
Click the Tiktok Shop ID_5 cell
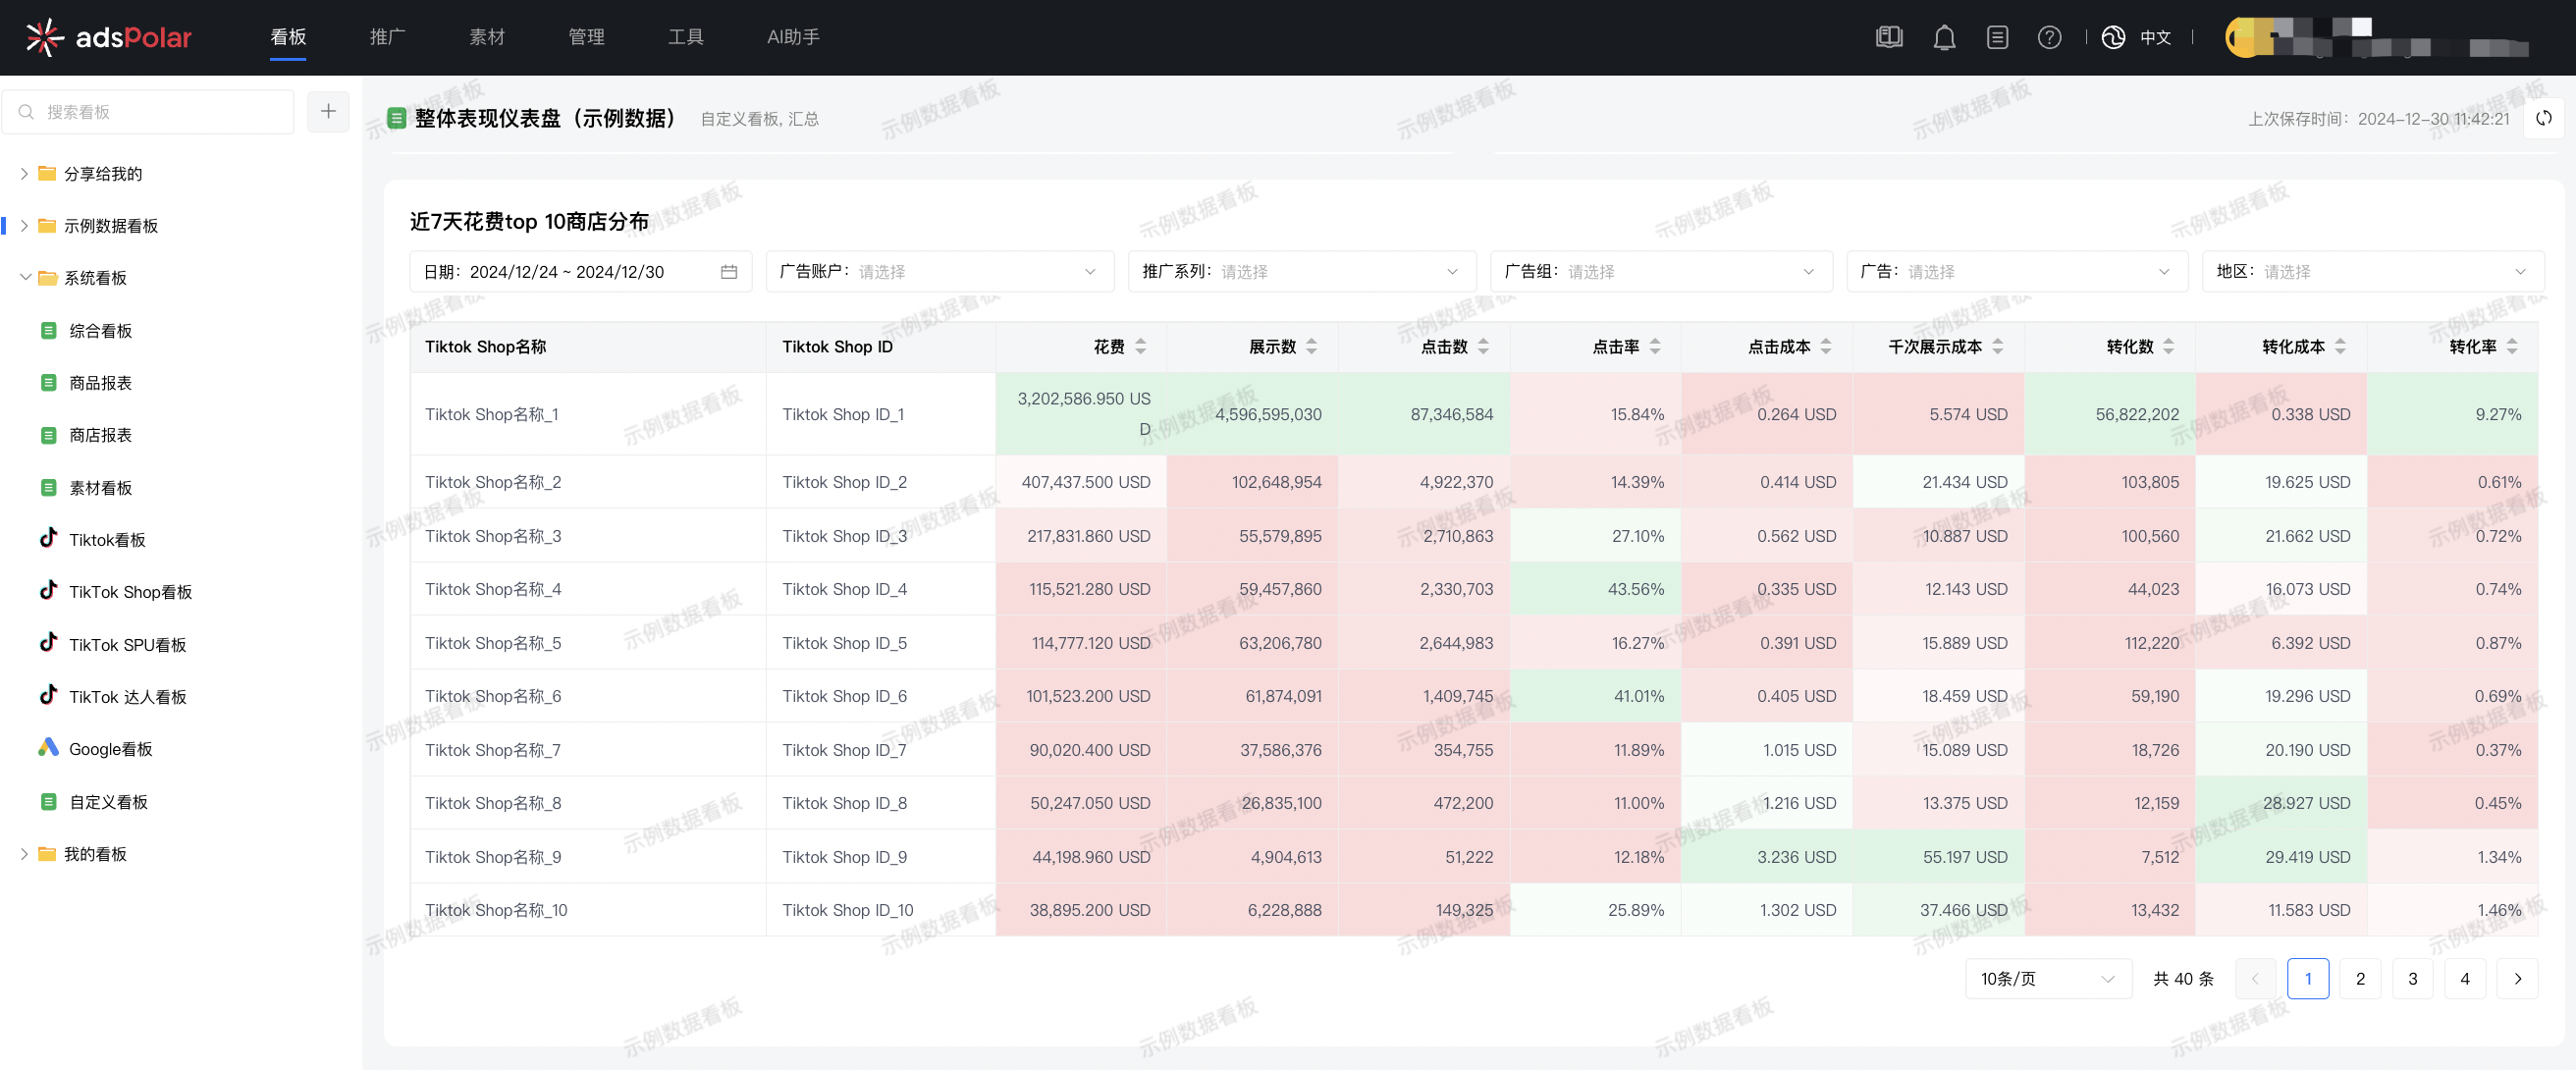pyautogui.click(x=880, y=643)
